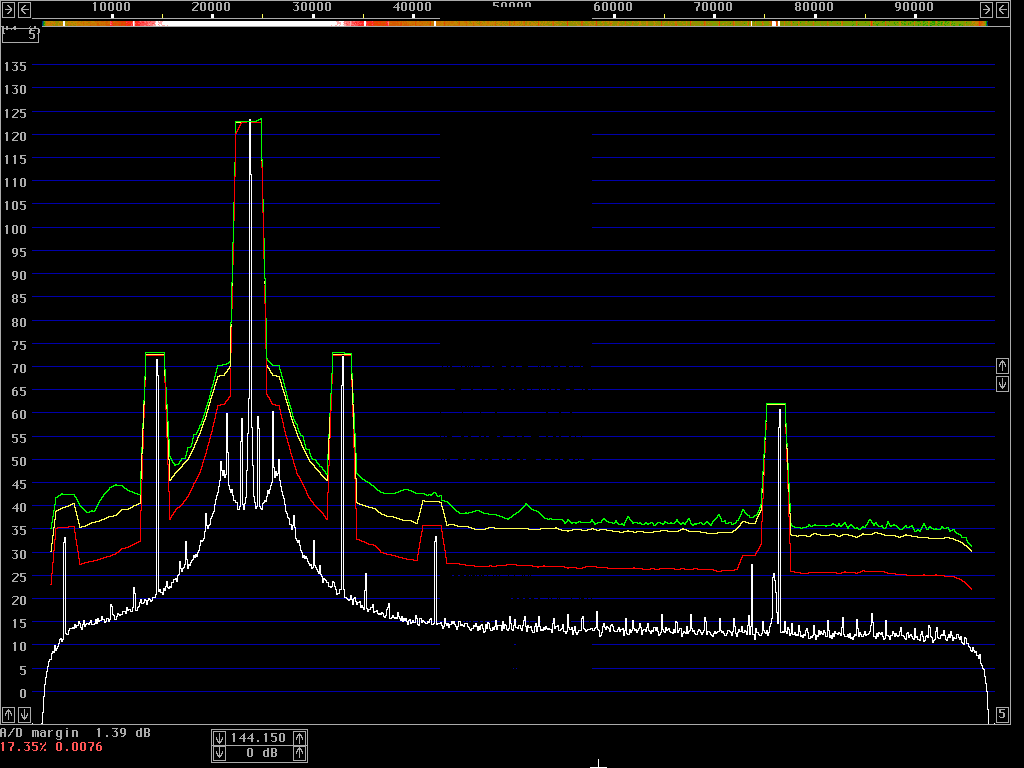Screen dimensions: 1024x768
Task: Click the 75 dB scale label
Action: coord(19,345)
